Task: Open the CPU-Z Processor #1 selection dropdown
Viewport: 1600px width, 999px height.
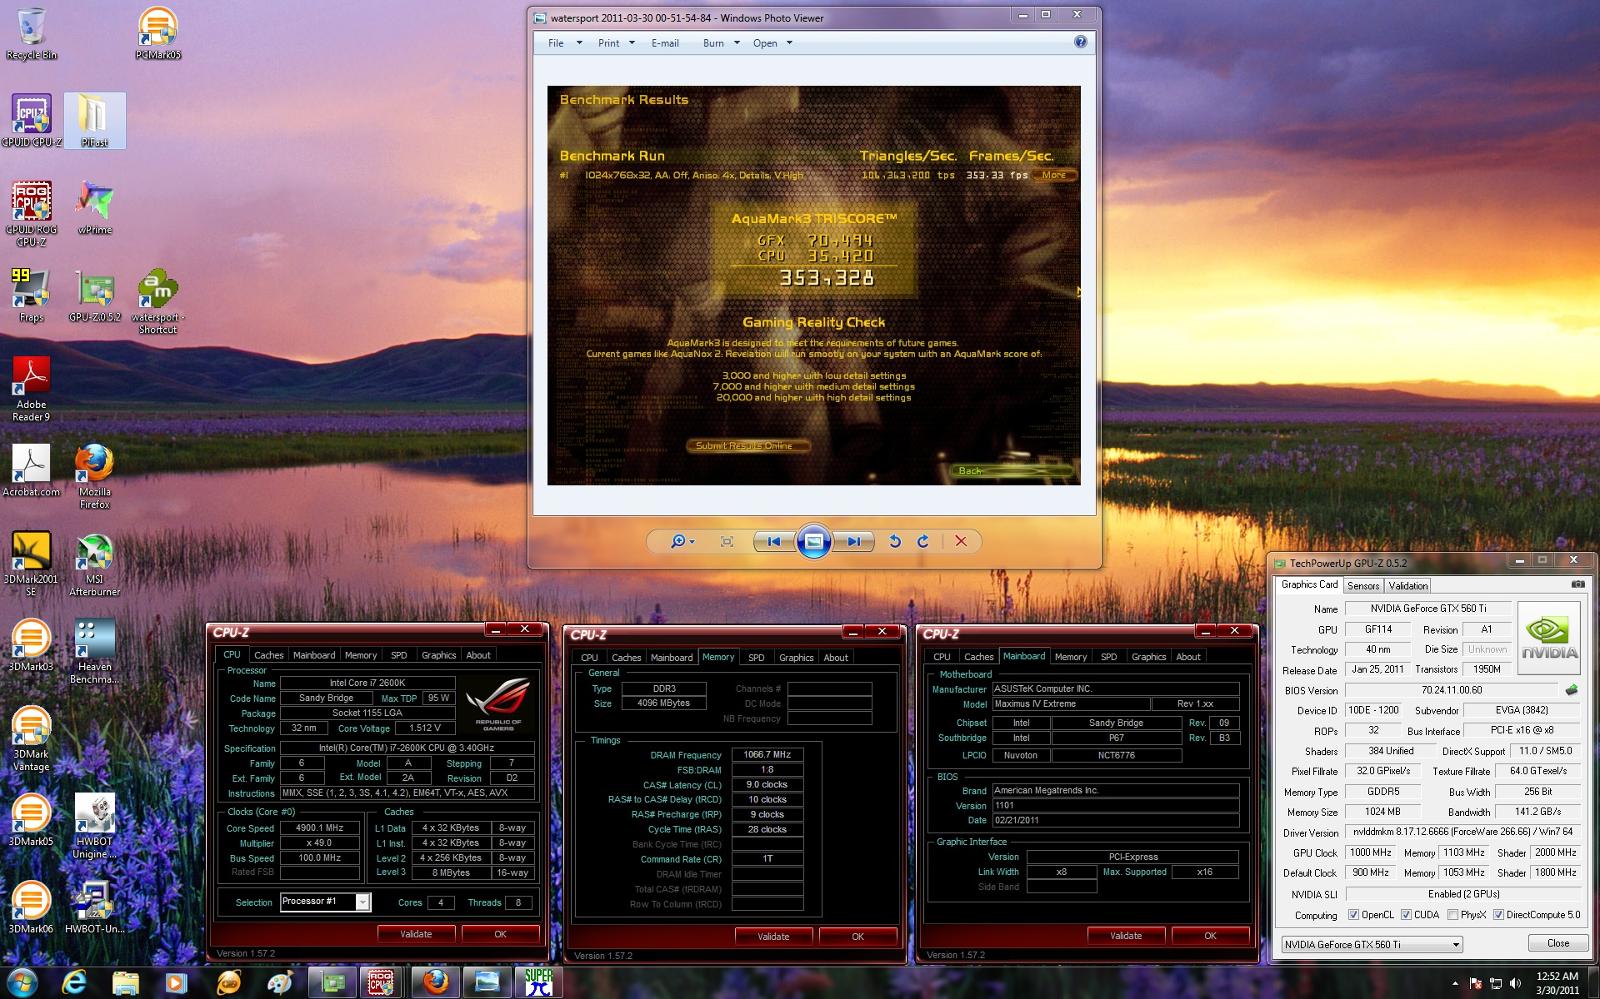Action: [x=325, y=902]
